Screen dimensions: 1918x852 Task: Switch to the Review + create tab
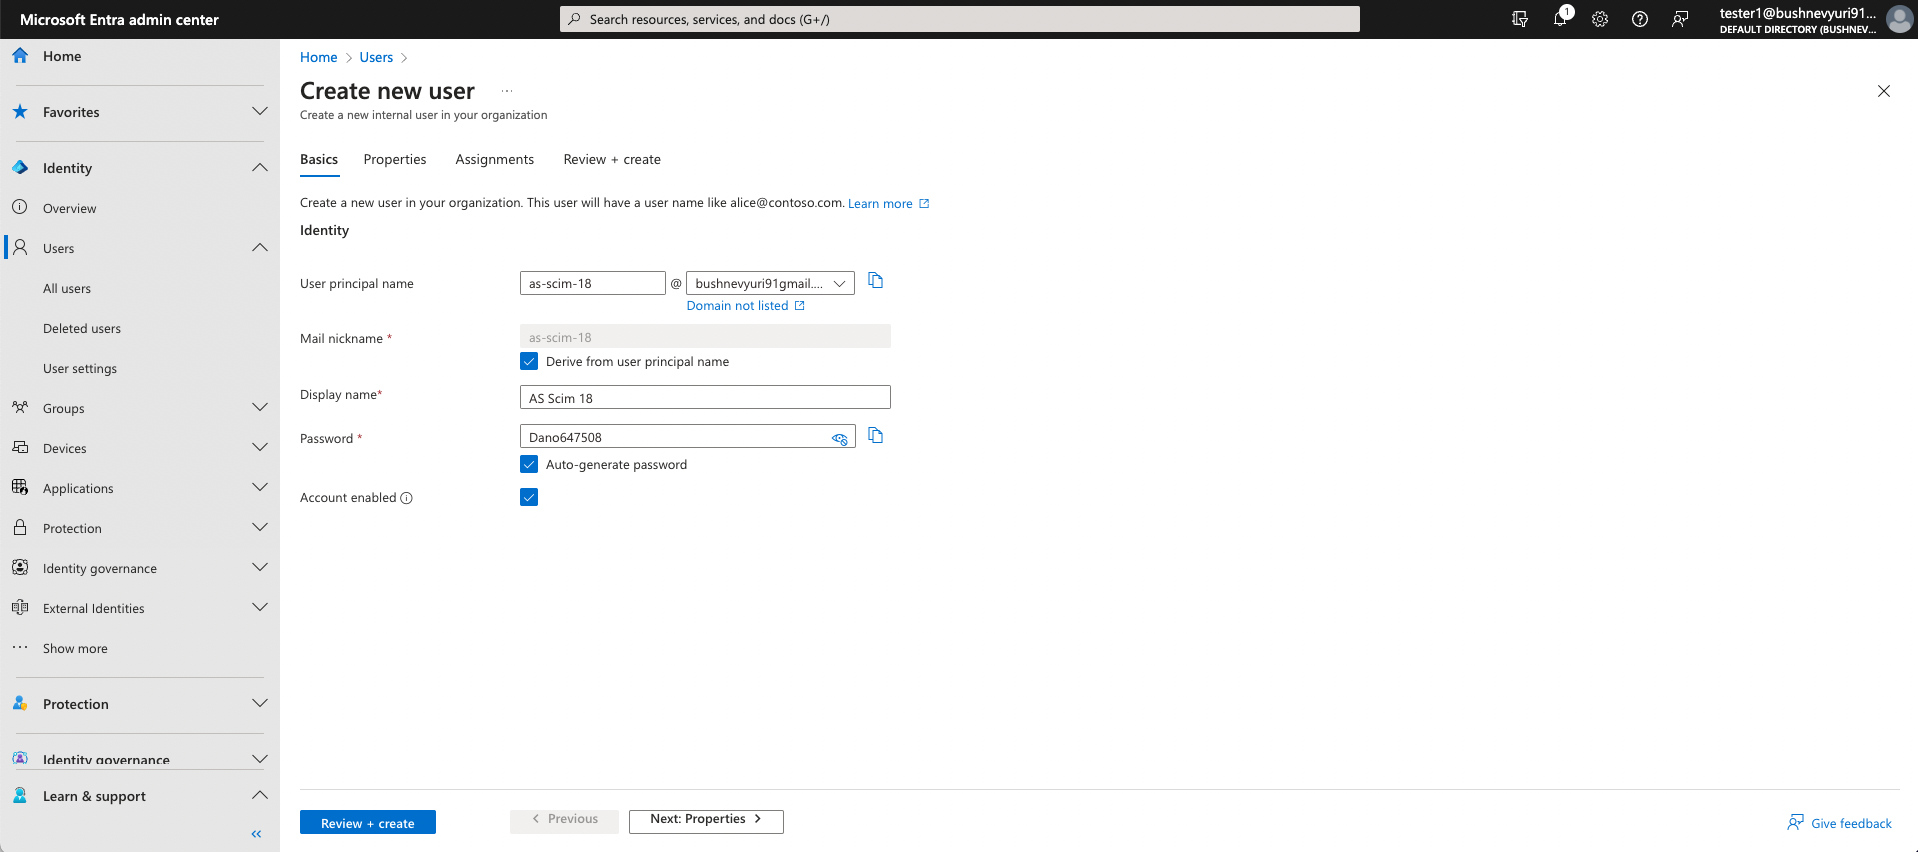pos(612,159)
